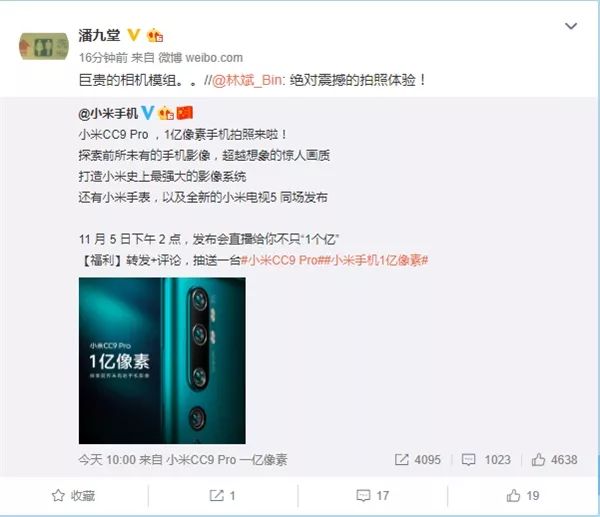
Task: Open the 微博 weibo.com source link
Action: point(201,58)
